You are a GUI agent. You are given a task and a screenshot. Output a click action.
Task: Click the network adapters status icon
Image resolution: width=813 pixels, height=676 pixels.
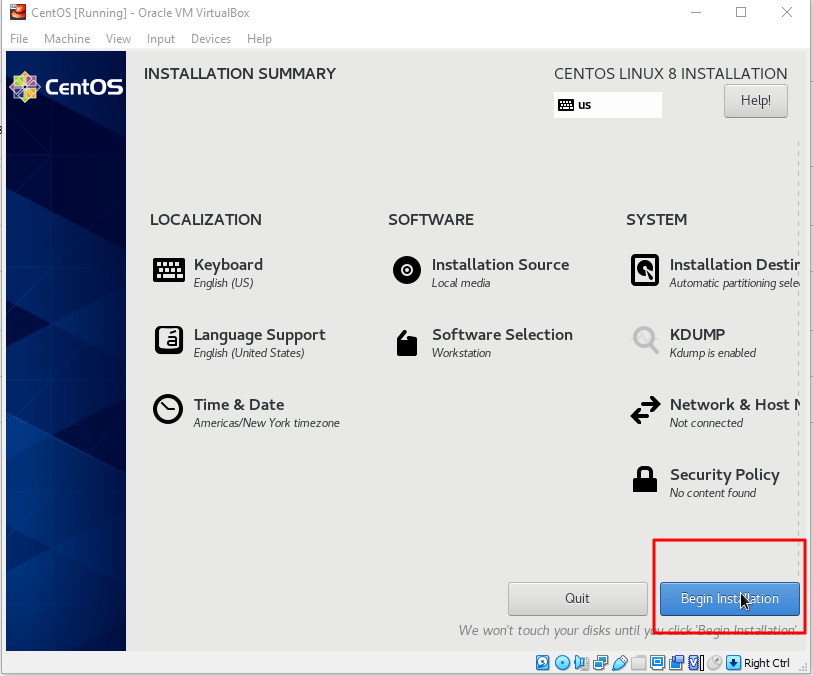click(x=600, y=663)
